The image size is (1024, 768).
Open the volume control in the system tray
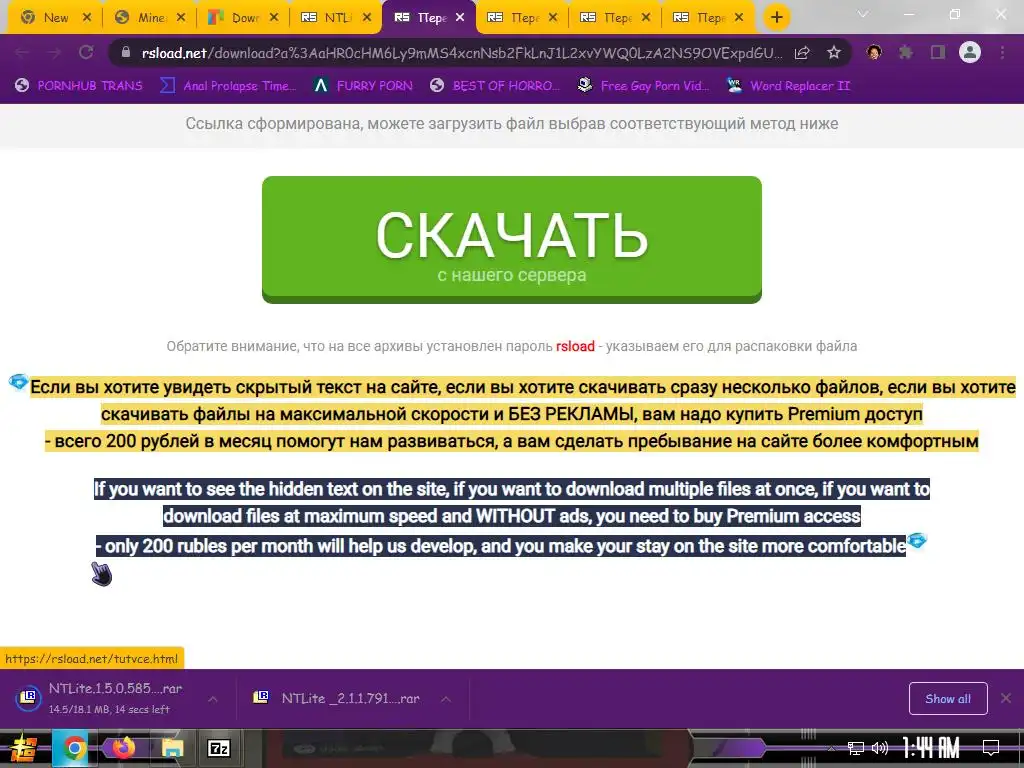click(880, 748)
